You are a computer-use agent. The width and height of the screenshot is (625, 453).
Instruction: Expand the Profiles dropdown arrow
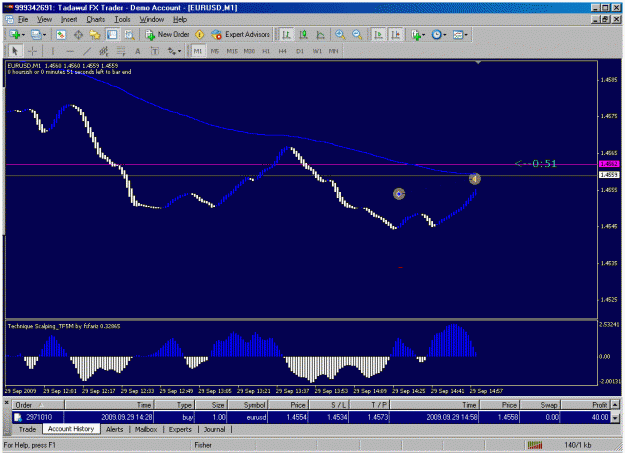(x=44, y=35)
